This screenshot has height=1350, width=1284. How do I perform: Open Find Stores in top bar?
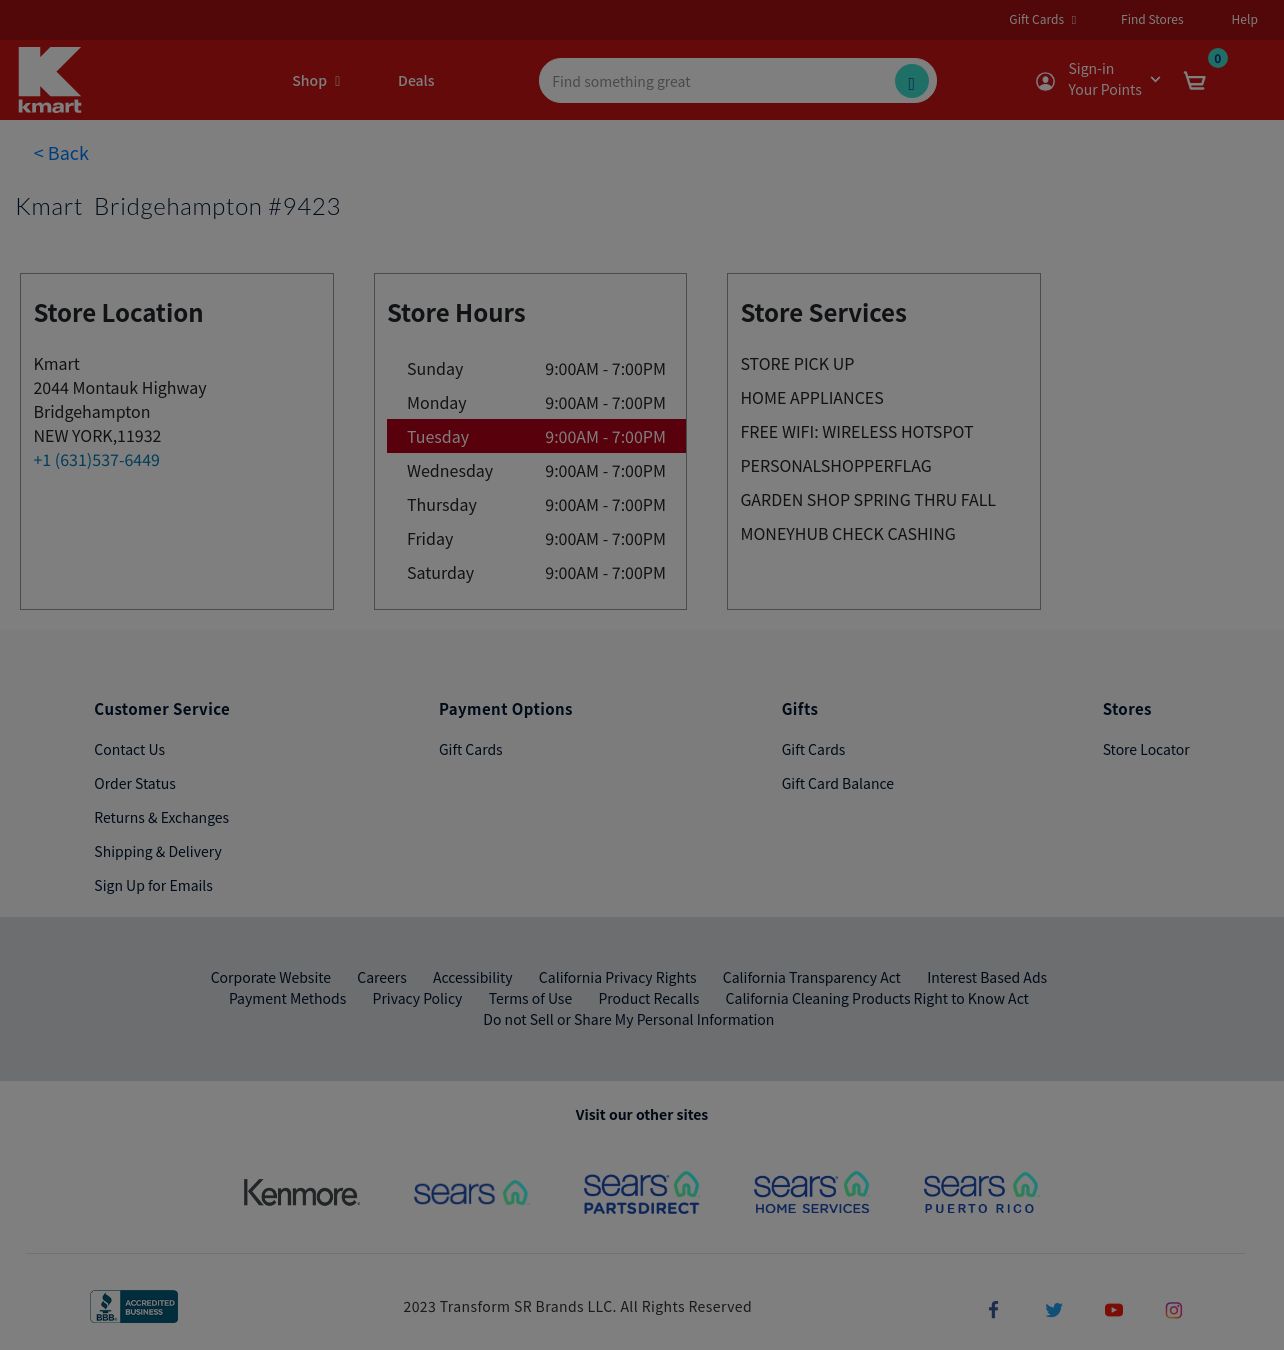(1152, 19)
